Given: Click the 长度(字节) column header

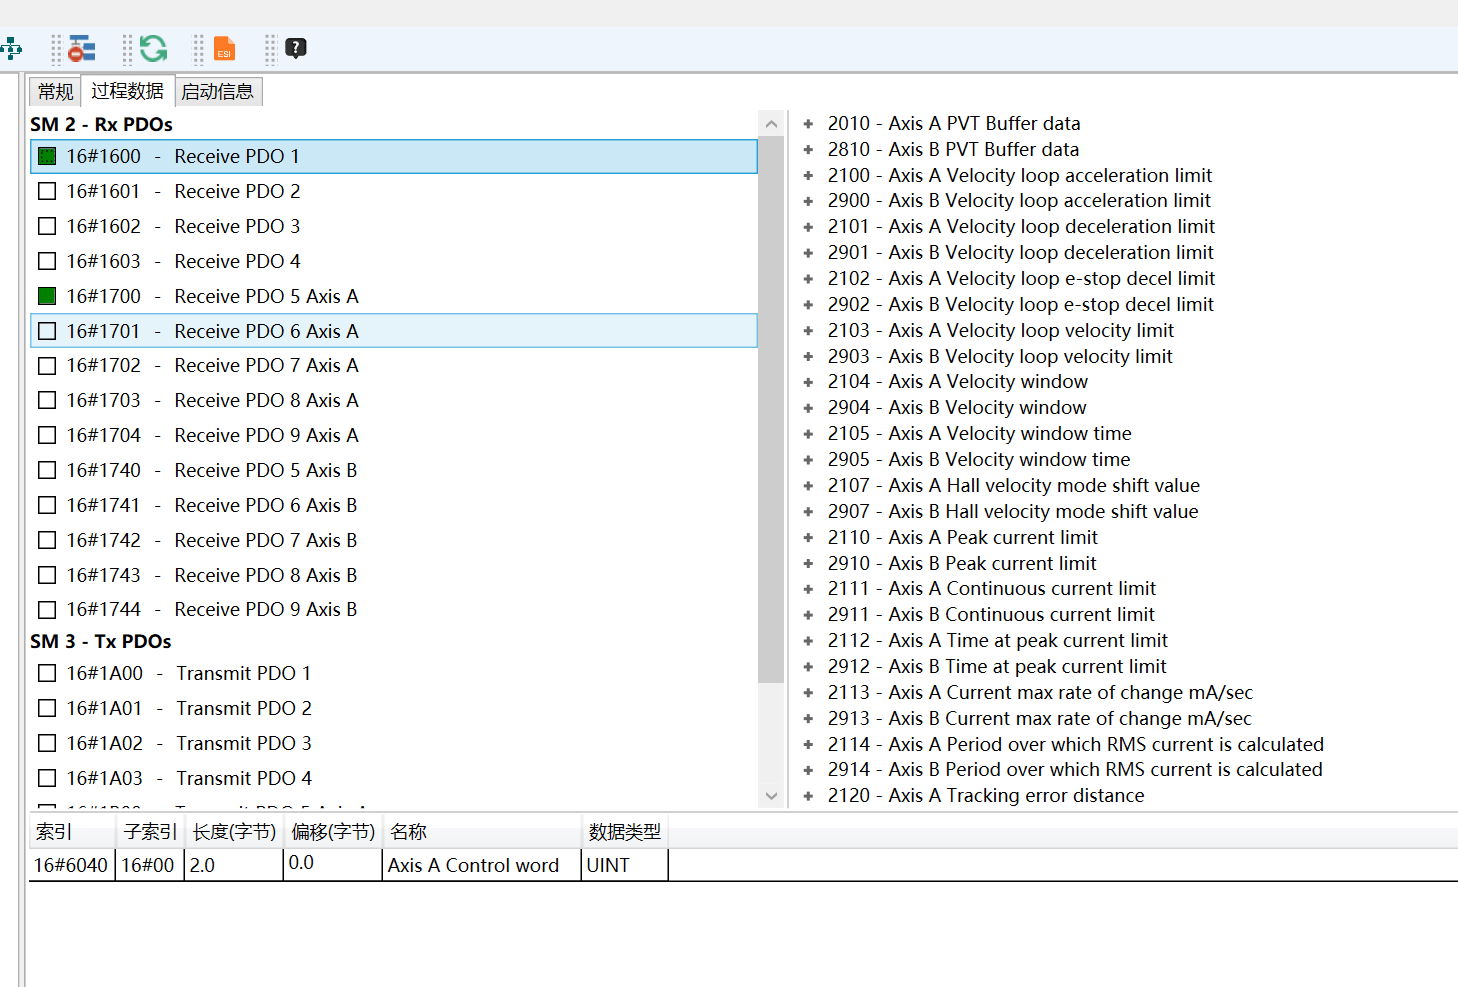Looking at the screenshot, I should click(234, 832).
